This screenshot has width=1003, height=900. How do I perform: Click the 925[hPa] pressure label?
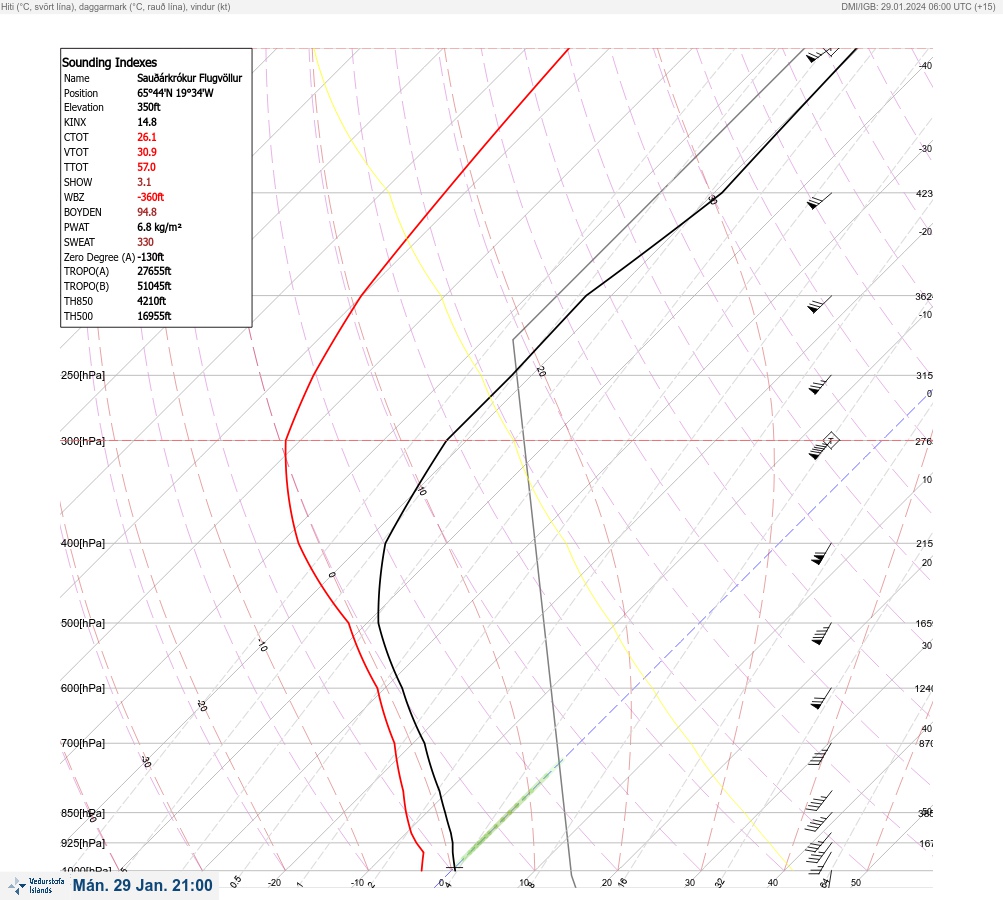coord(83,844)
